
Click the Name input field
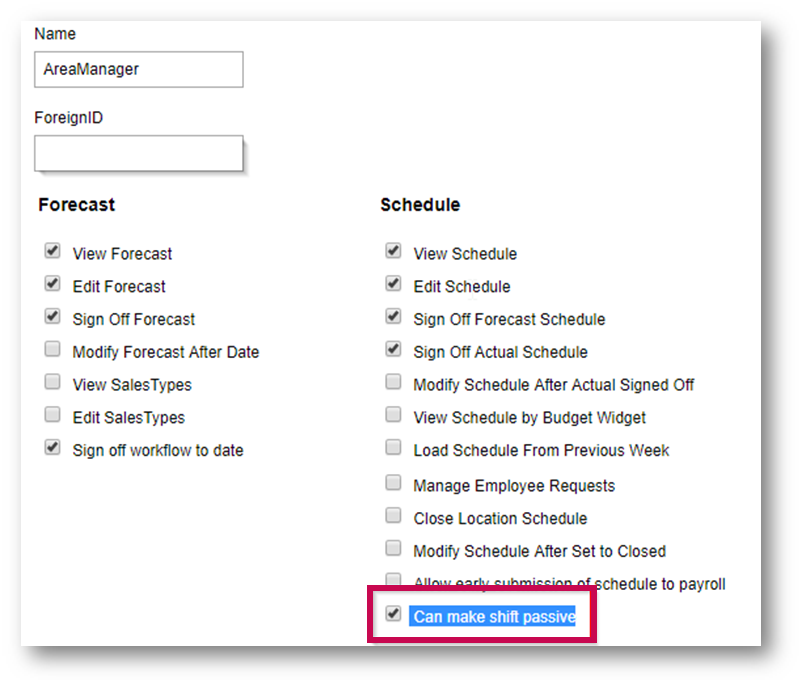click(138, 70)
